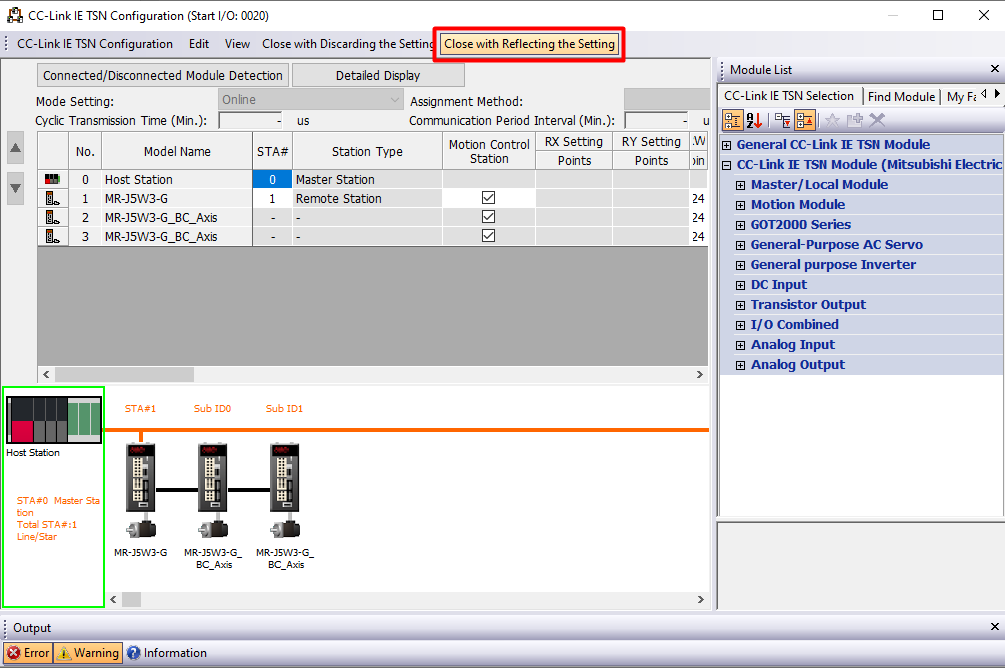
Task: Click the row 1 MR-J5W3-G servo icon
Action: [x=53, y=199]
